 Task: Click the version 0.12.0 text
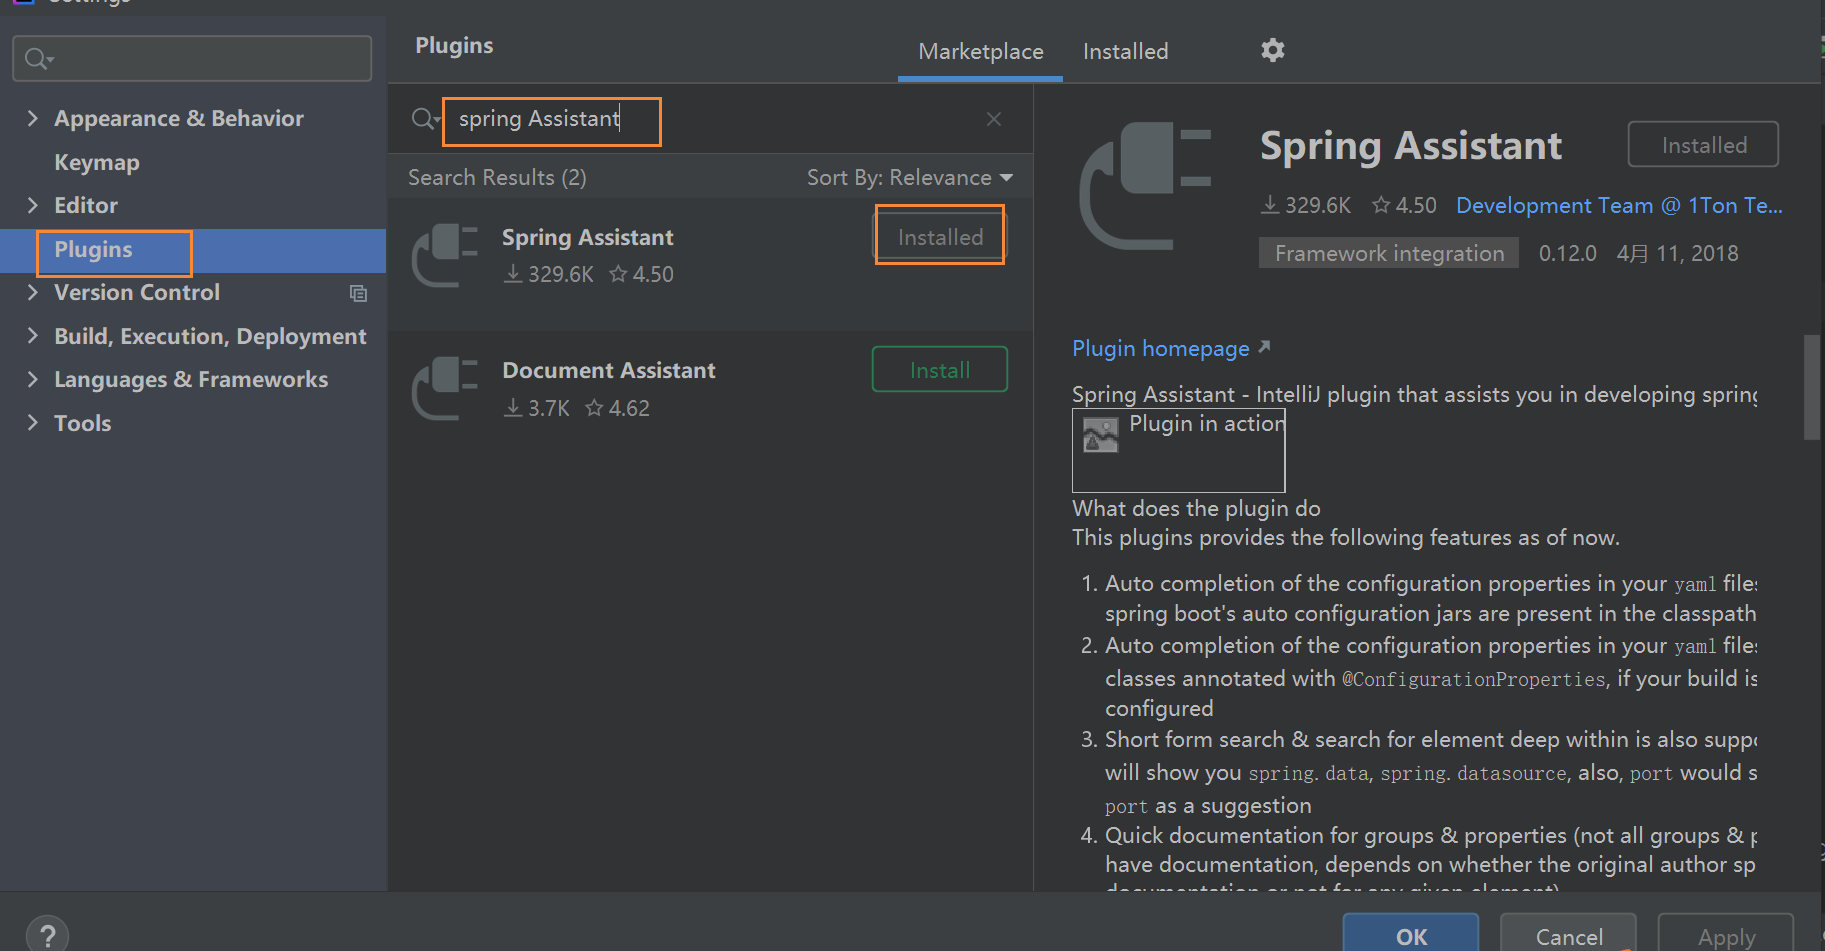pyautogui.click(x=1567, y=253)
